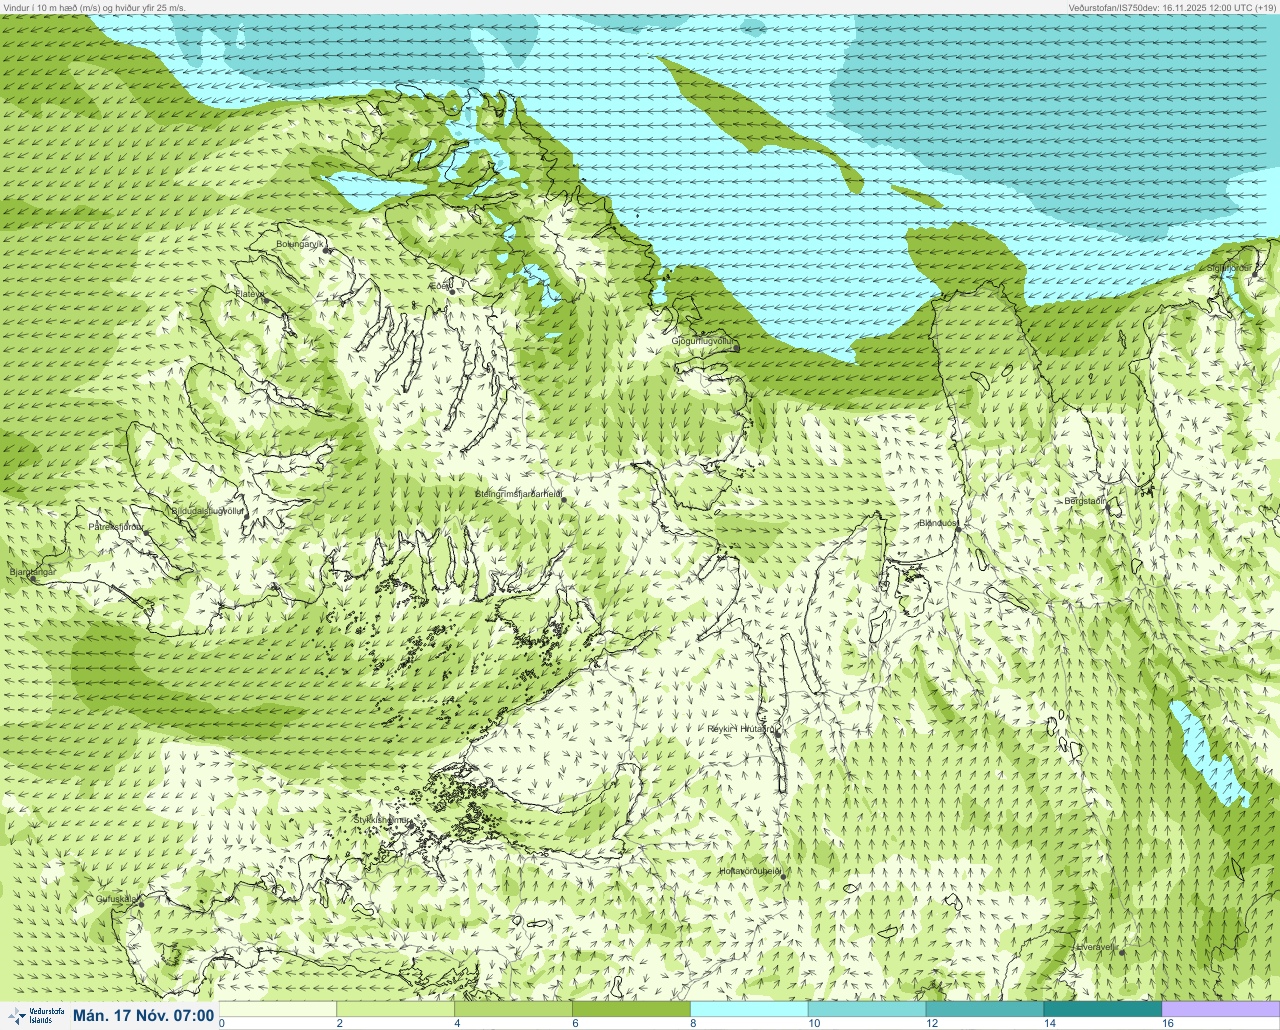The image size is (1280, 1030).
Task: Click the forecast time Mán. 17 Nóv. 07:00
Action: (x=143, y=1016)
